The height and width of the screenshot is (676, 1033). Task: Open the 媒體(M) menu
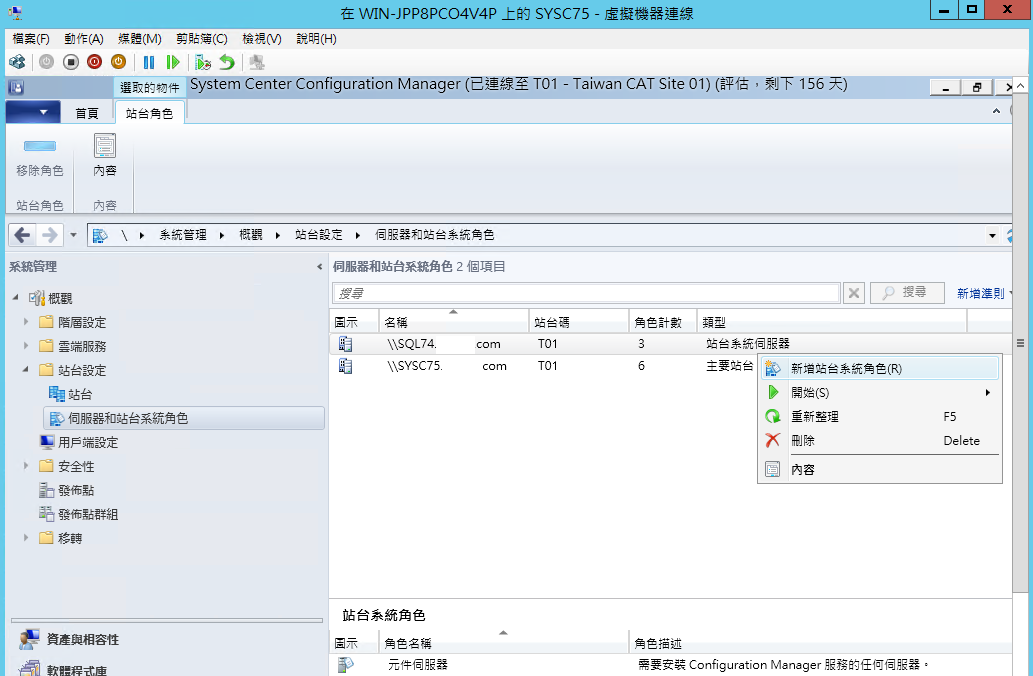click(x=140, y=39)
